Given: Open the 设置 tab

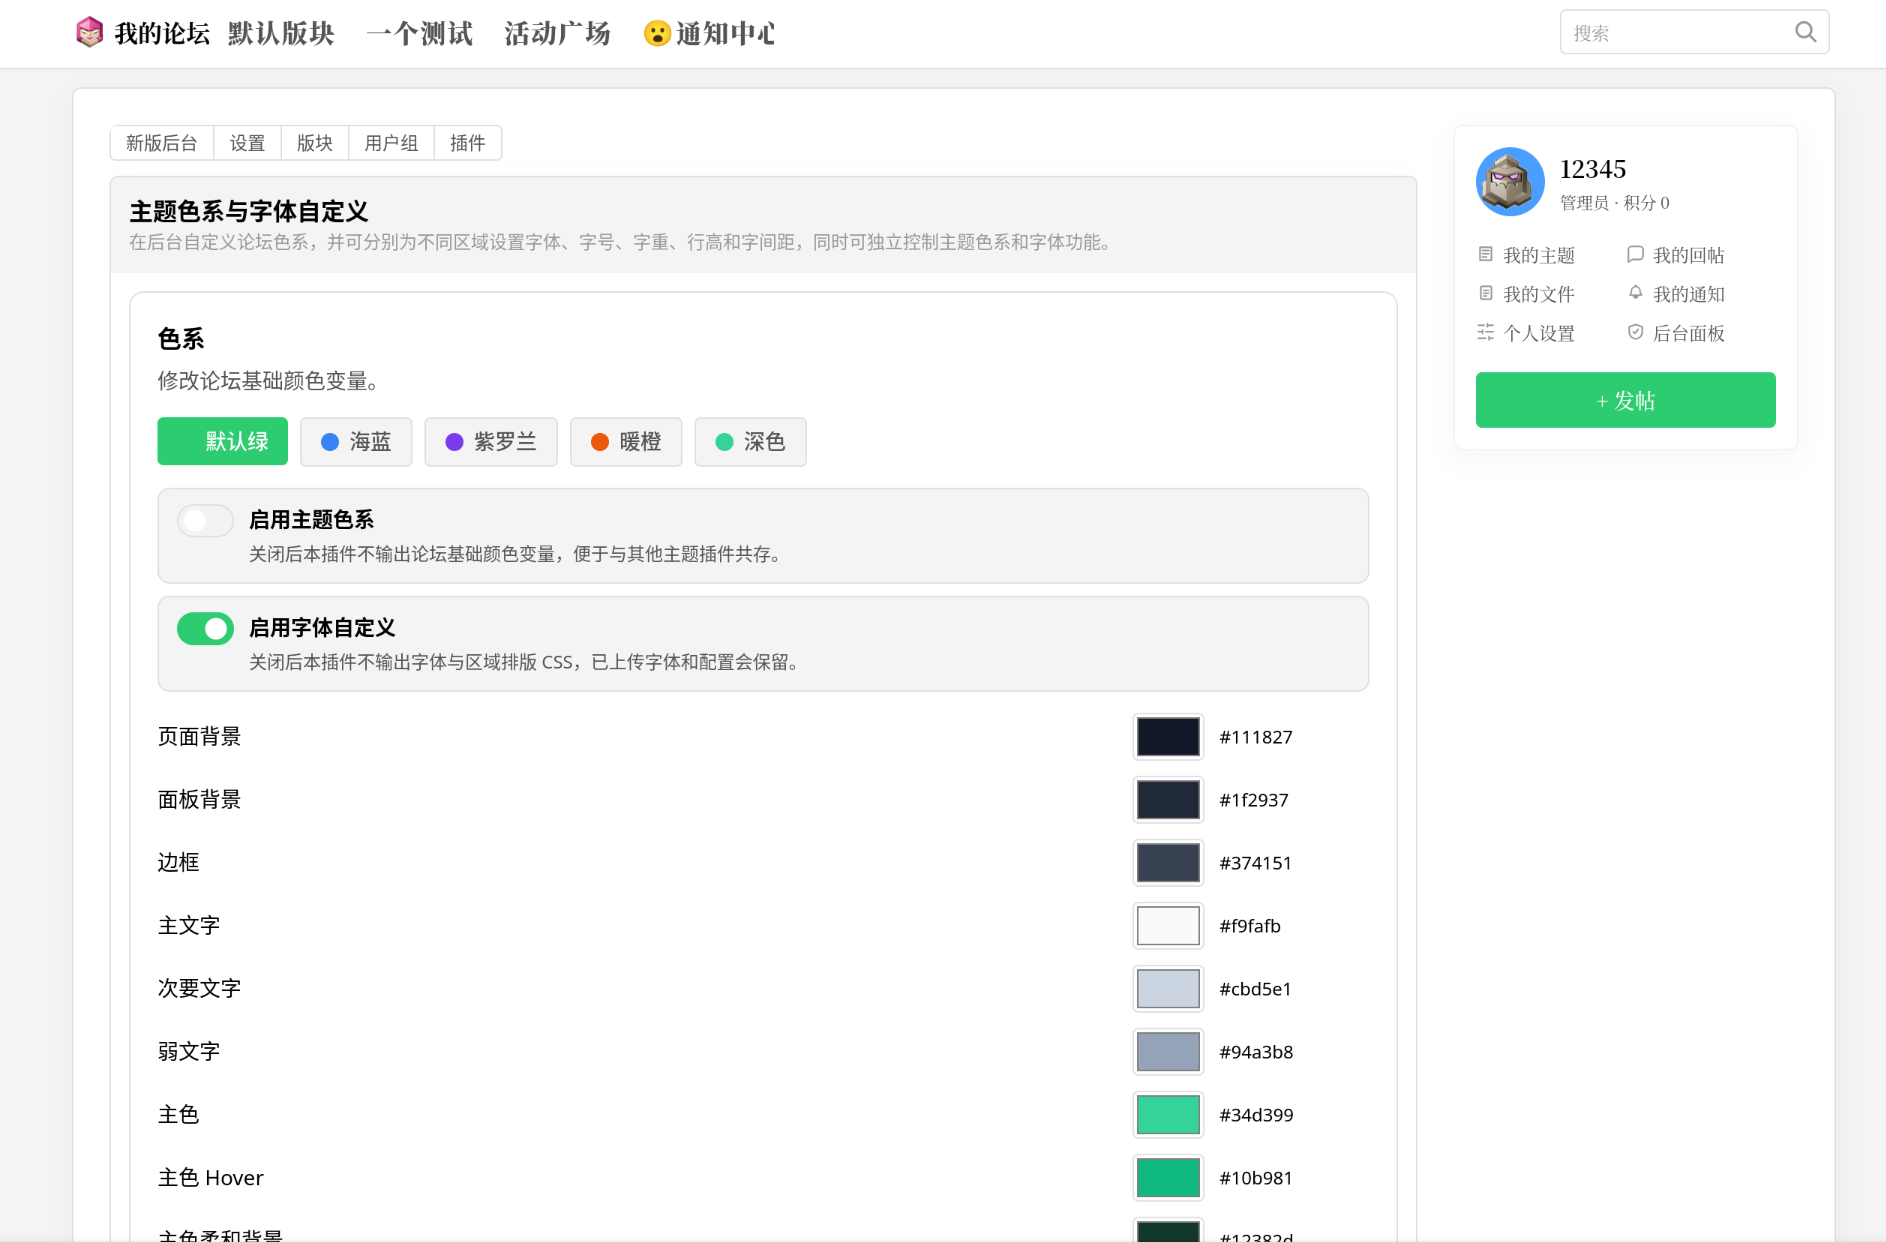Looking at the screenshot, I should 247,143.
